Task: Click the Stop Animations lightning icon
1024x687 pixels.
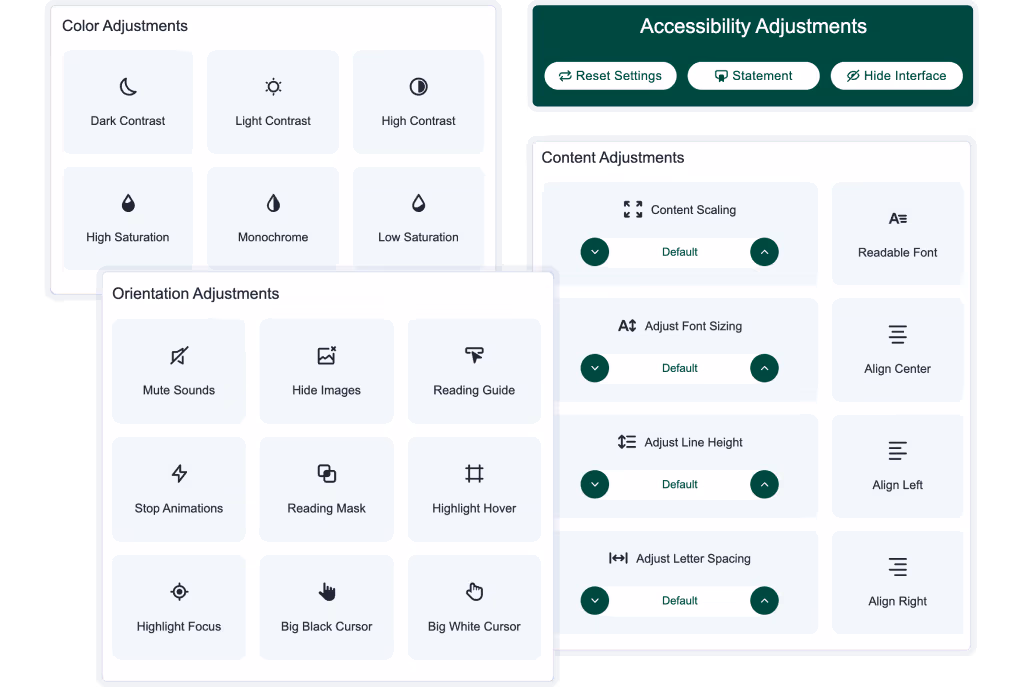Action: click(x=179, y=474)
